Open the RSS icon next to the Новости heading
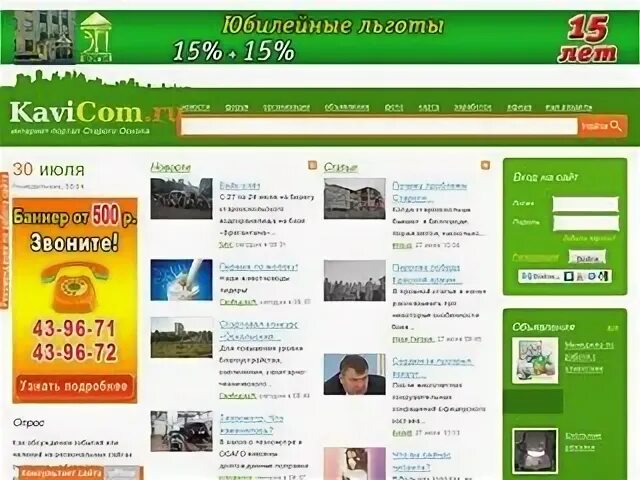 click(x=313, y=165)
